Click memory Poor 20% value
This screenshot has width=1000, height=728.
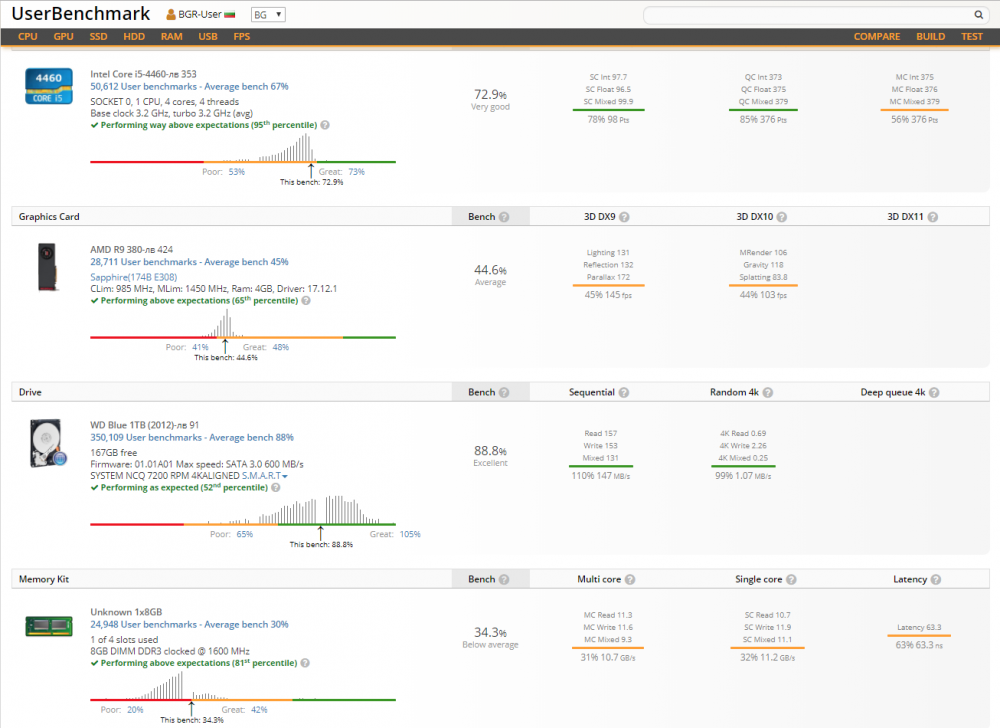(135, 710)
